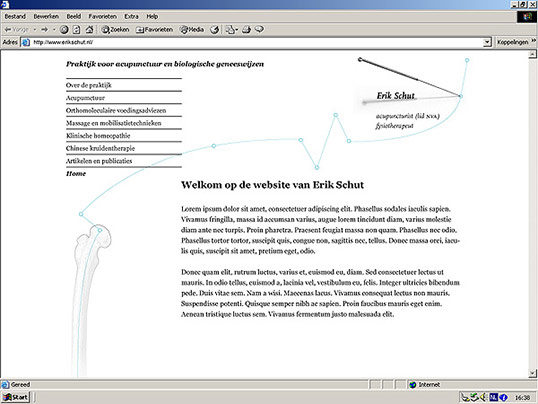This screenshot has height=404, width=538.
Task: Open the Artikelen en publicaties link
Action: (x=99, y=161)
